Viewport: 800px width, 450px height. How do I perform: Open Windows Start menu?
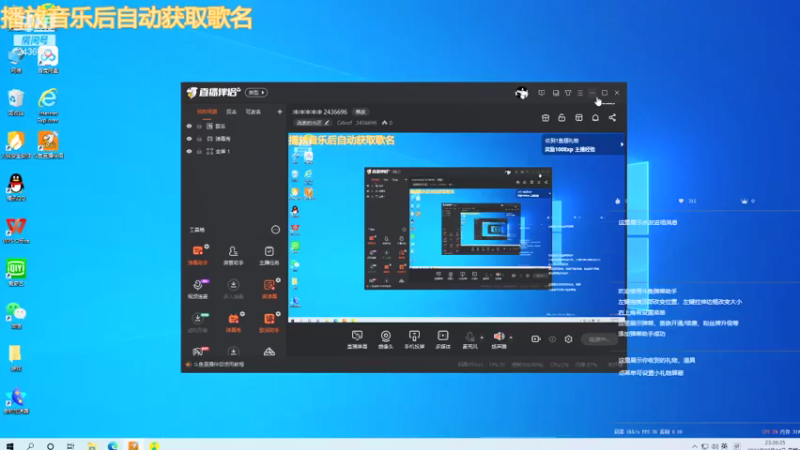(10, 445)
